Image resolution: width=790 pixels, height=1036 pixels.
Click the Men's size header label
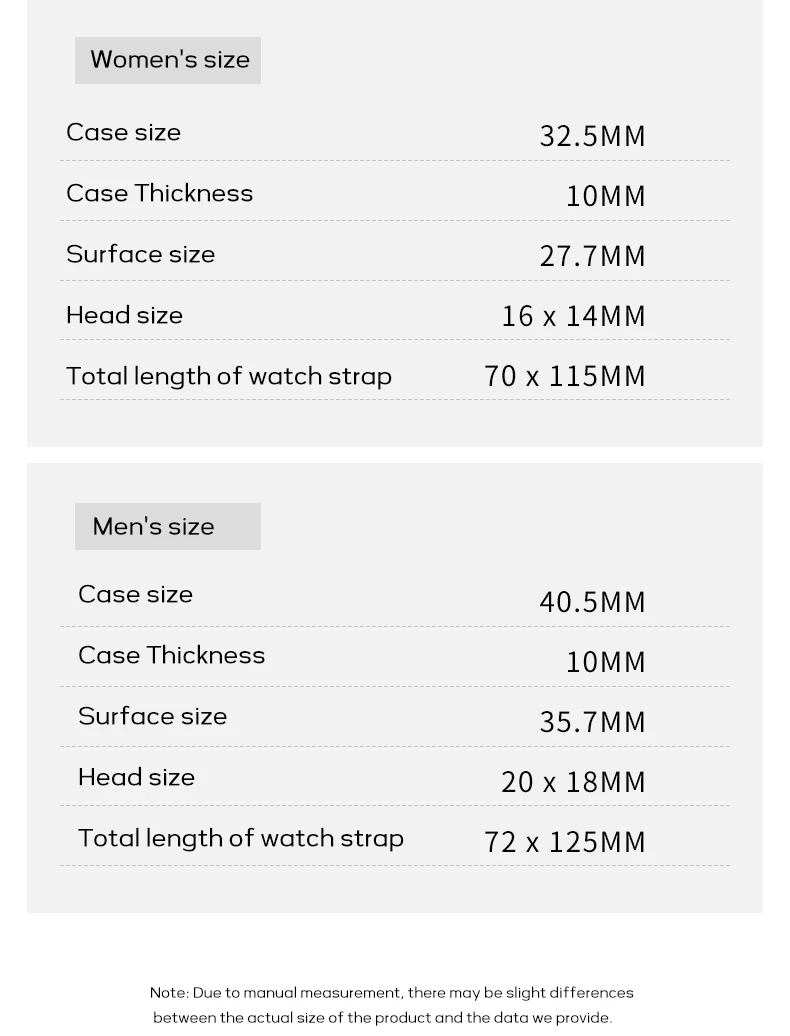click(x=154, y=527)
